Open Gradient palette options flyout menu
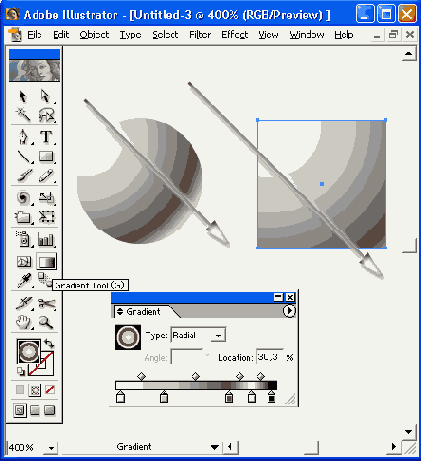The width and height of the screenshot is (421, 461). (x=289, y=311)
